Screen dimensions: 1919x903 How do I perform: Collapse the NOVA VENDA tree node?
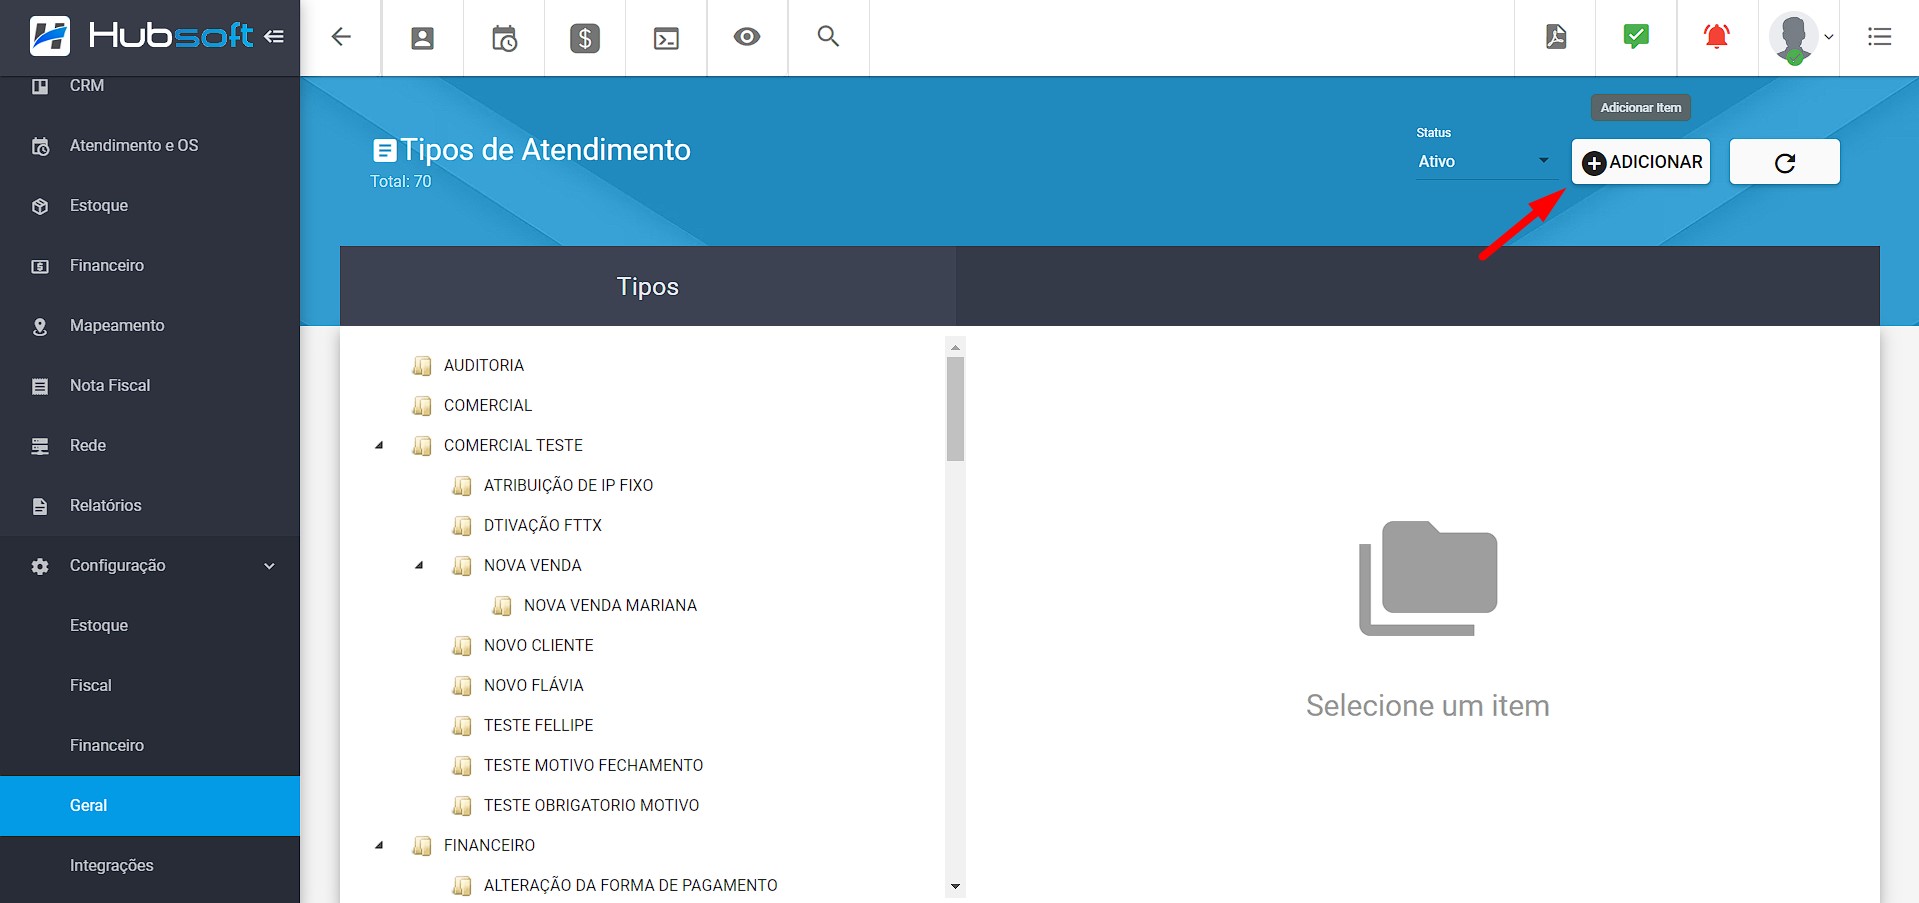tap(419, 566)
